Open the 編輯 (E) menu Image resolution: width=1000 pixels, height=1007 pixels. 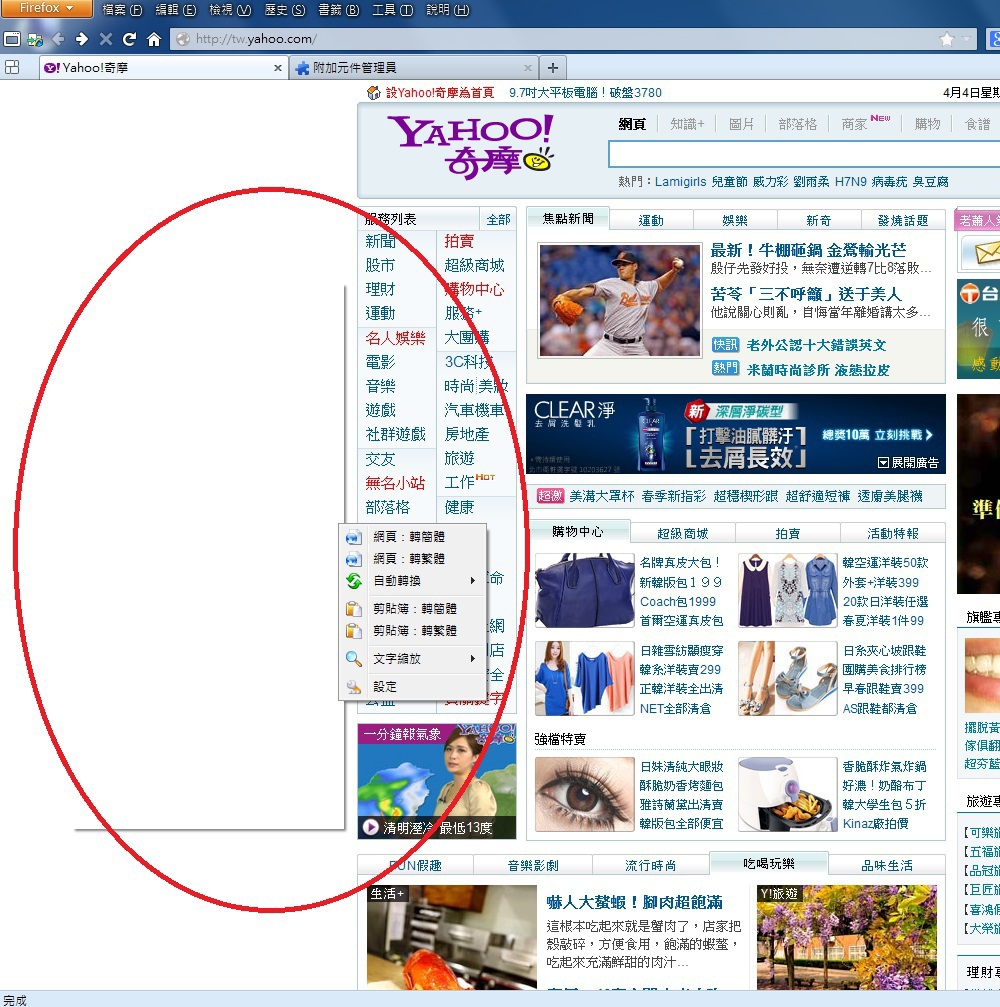[176, 10]
